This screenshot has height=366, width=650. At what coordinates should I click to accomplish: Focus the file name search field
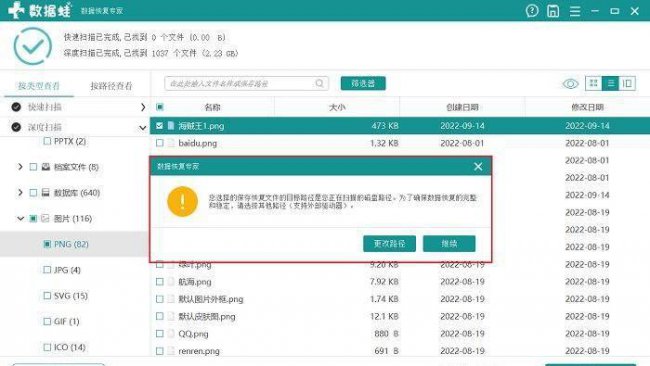click(x=246, y=83)
